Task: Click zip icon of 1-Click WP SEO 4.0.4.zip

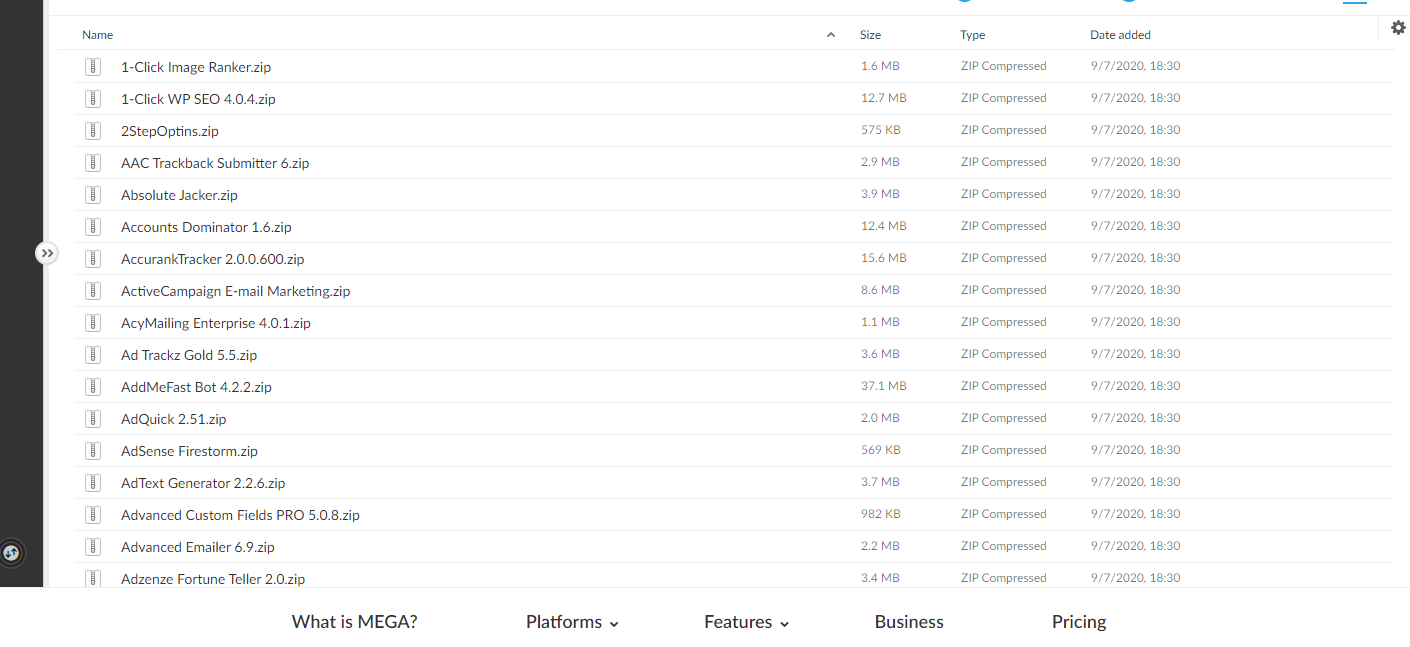Action: click(x=93, y=99)
